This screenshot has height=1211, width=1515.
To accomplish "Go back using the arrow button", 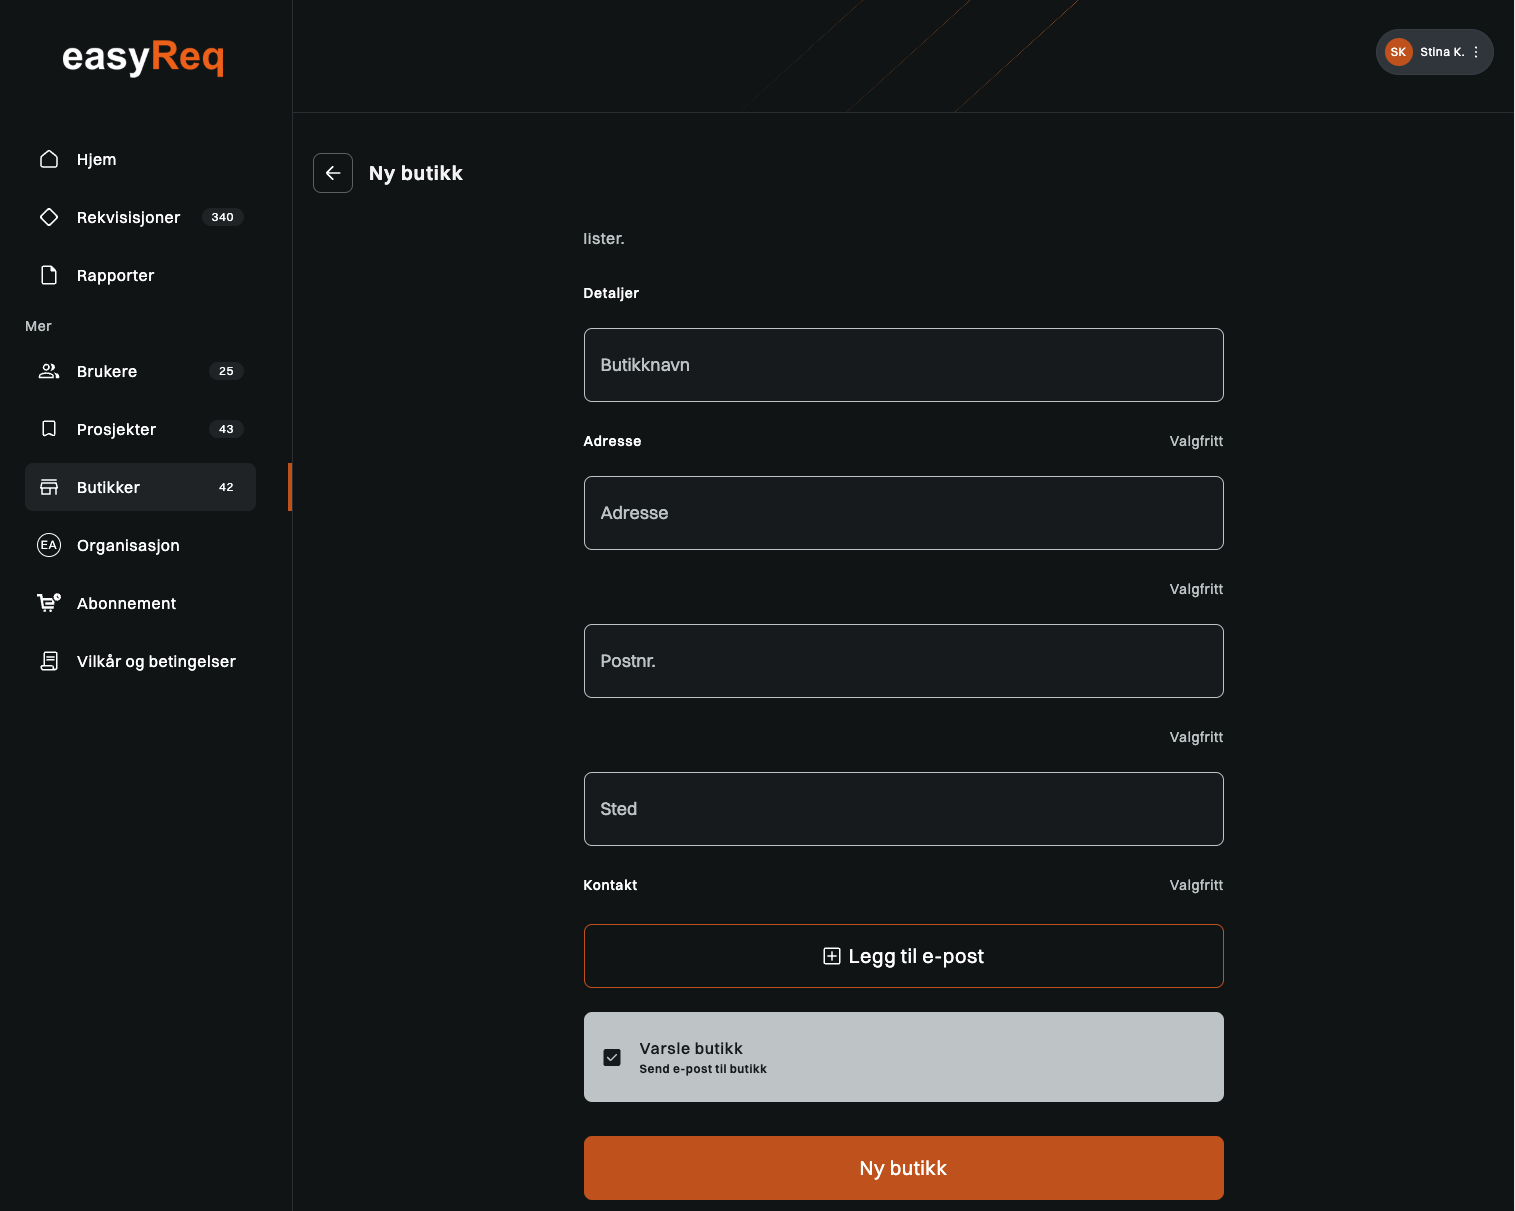I will 333,173.
